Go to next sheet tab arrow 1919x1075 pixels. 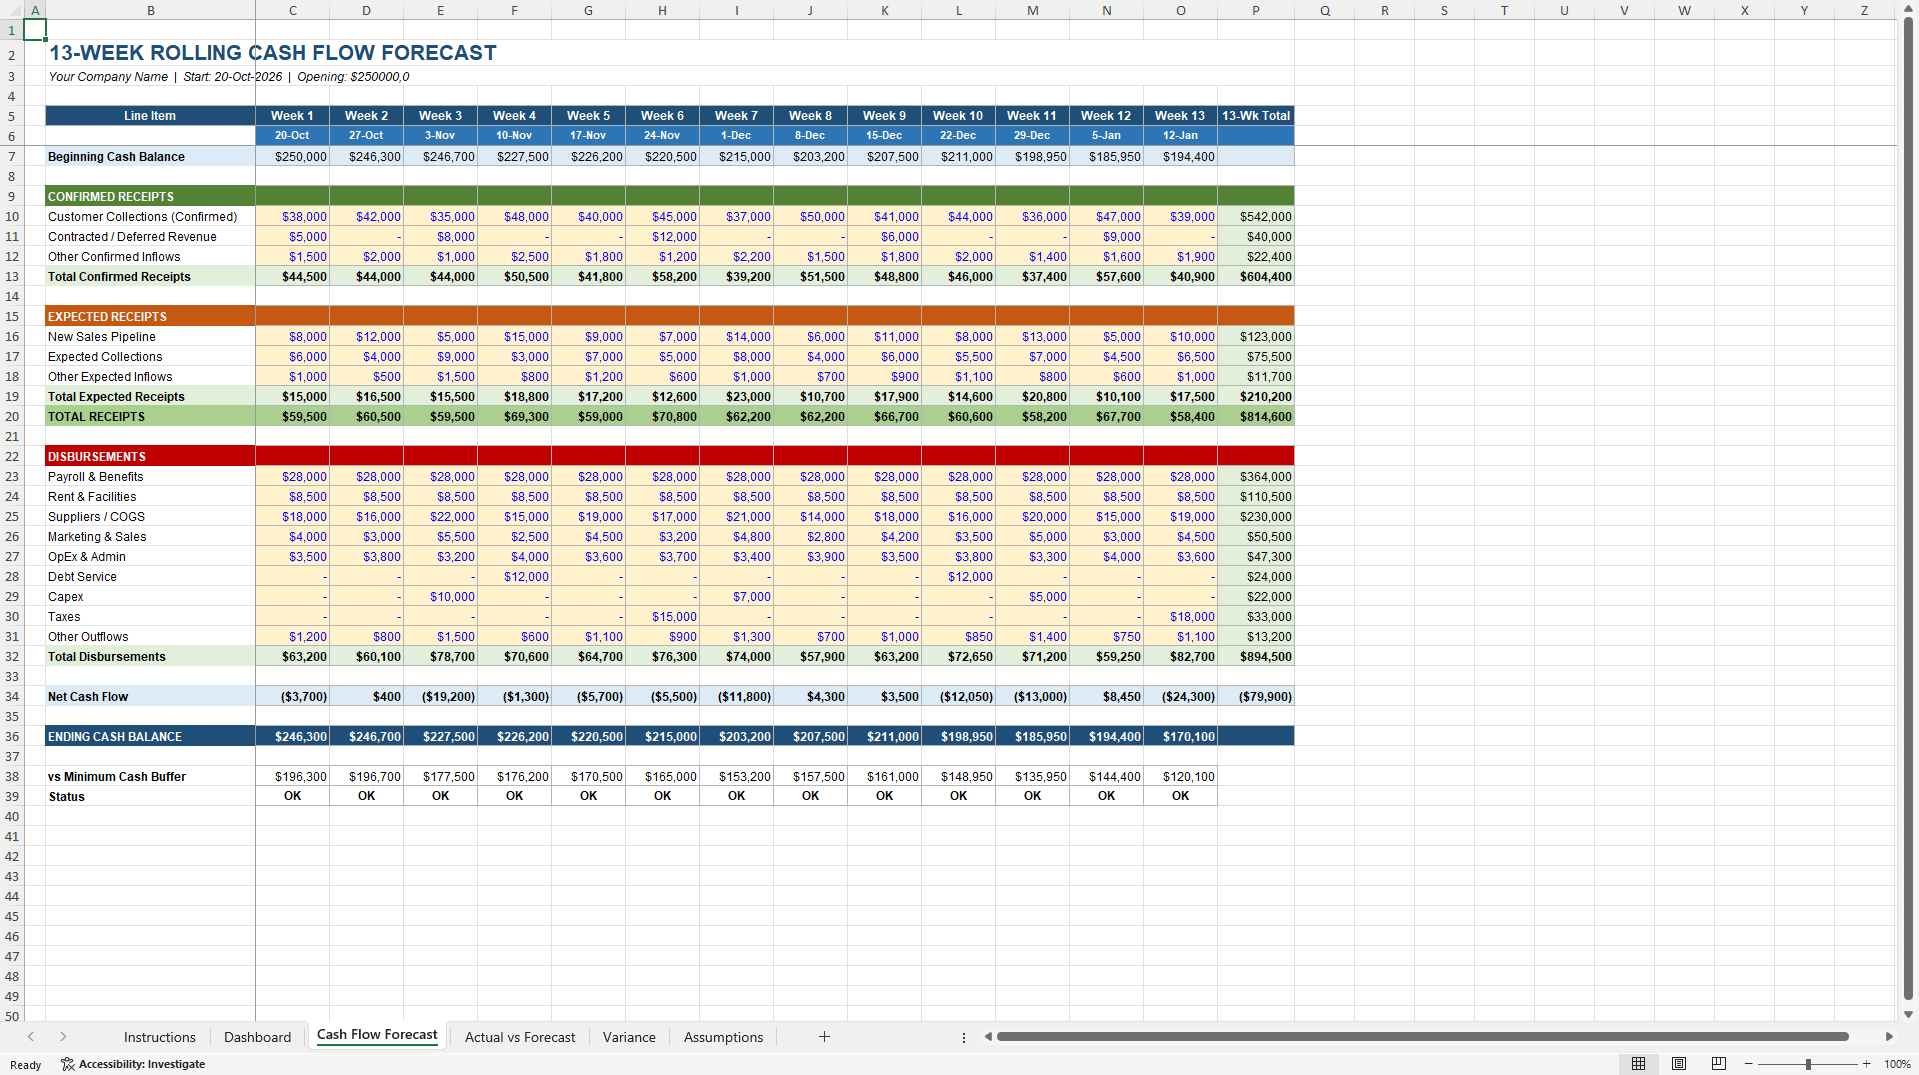click(x=63, y=1037)
